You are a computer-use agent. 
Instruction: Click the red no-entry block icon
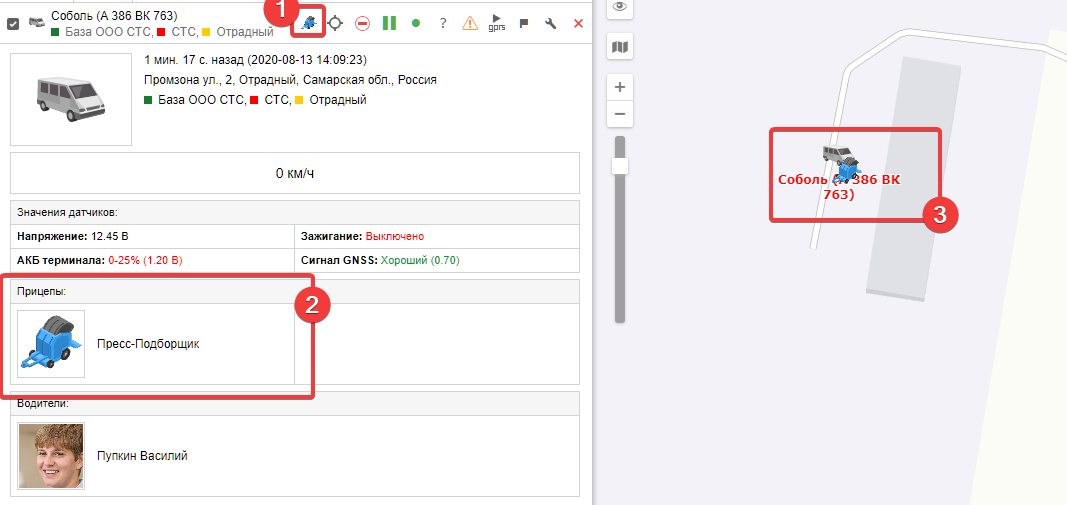(362, 22)
